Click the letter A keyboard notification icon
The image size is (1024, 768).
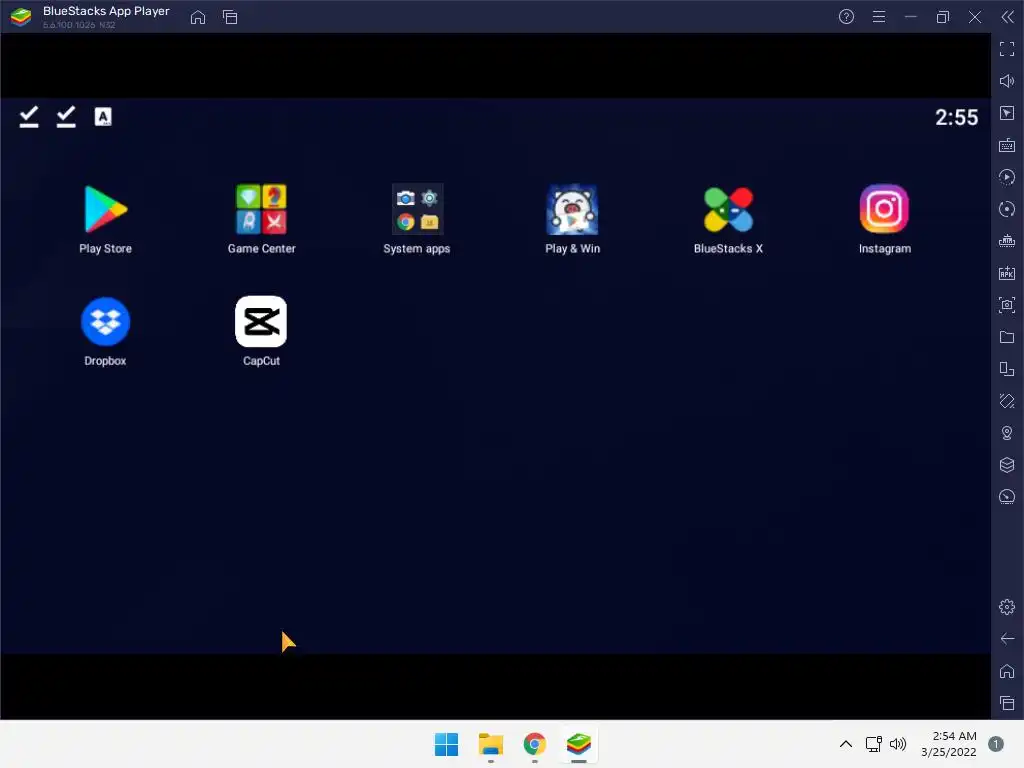pos(103,117)
